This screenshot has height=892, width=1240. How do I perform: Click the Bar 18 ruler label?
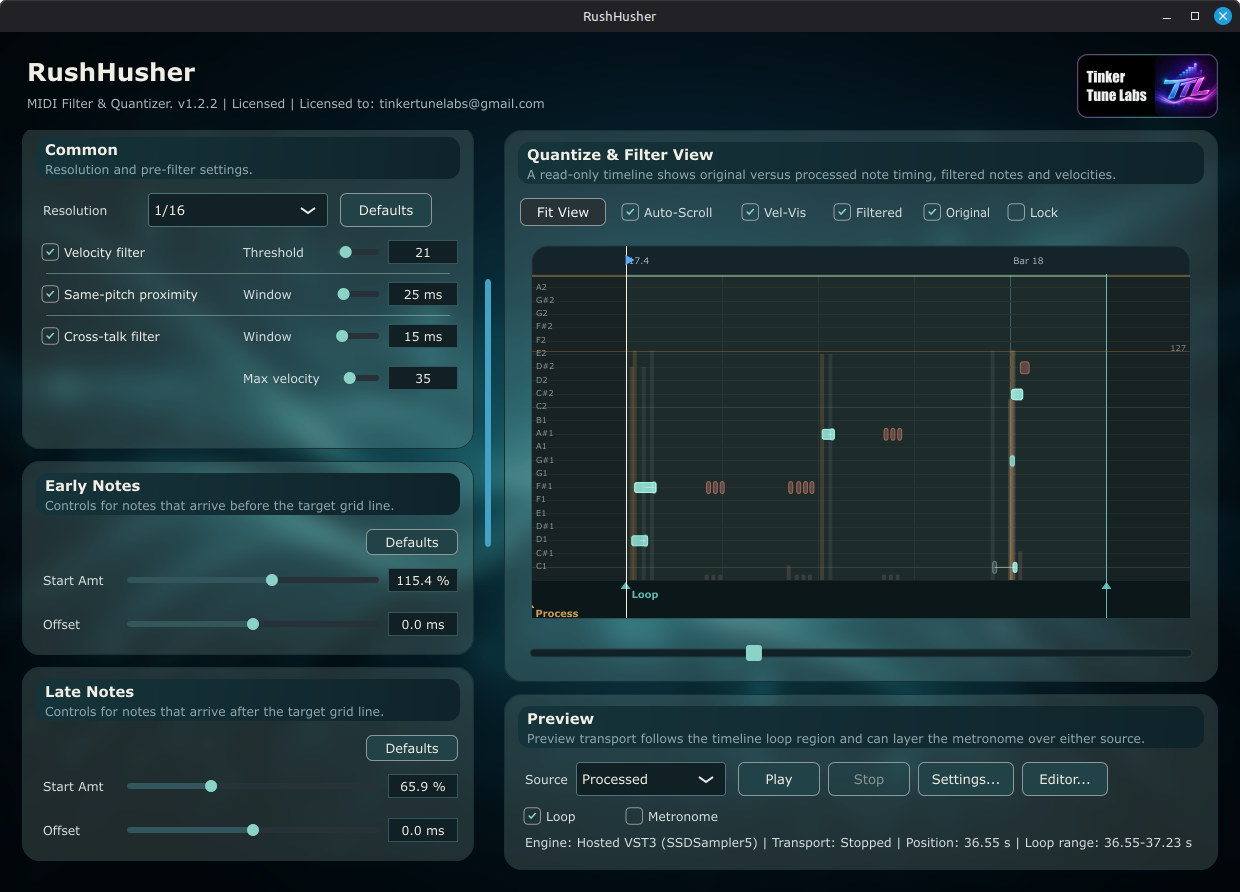[x=1028, y=261]
